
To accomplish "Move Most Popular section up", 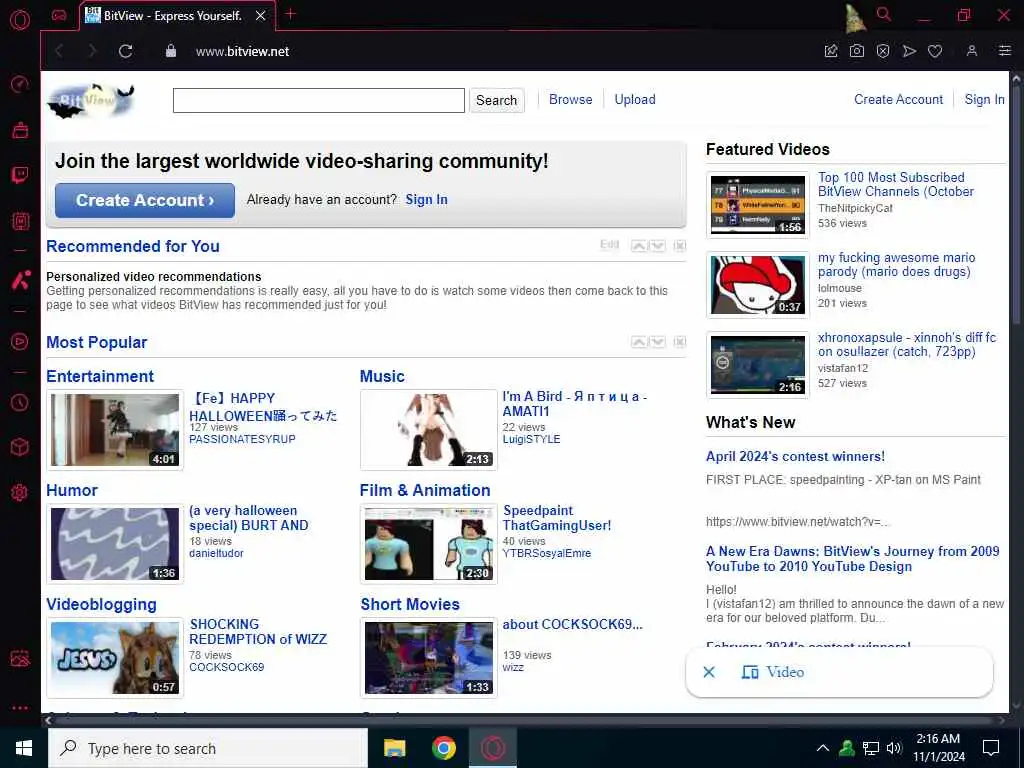I will (639, 342).
